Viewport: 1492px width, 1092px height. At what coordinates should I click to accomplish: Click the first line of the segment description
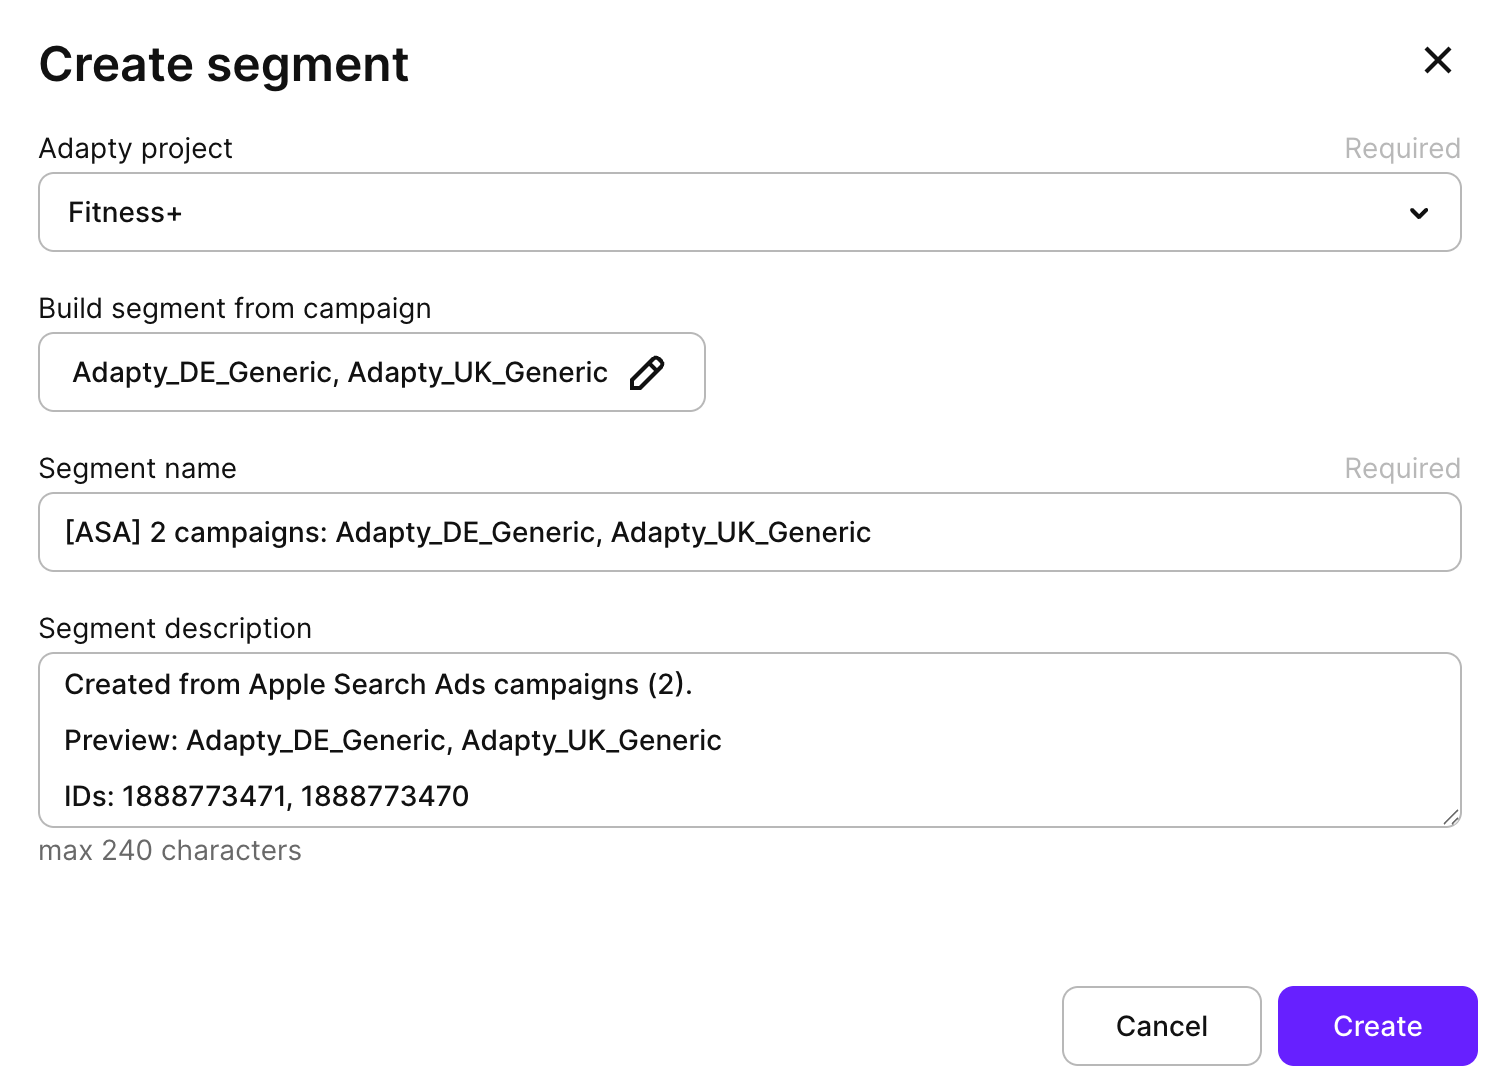pos(378,685)
